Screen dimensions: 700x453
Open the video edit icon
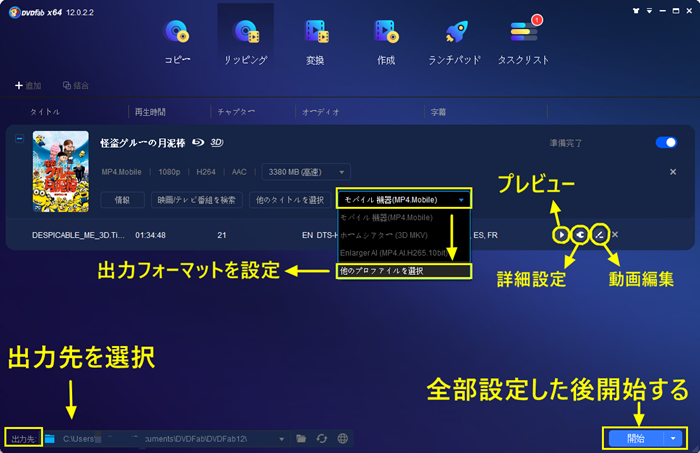coord(598,234)
